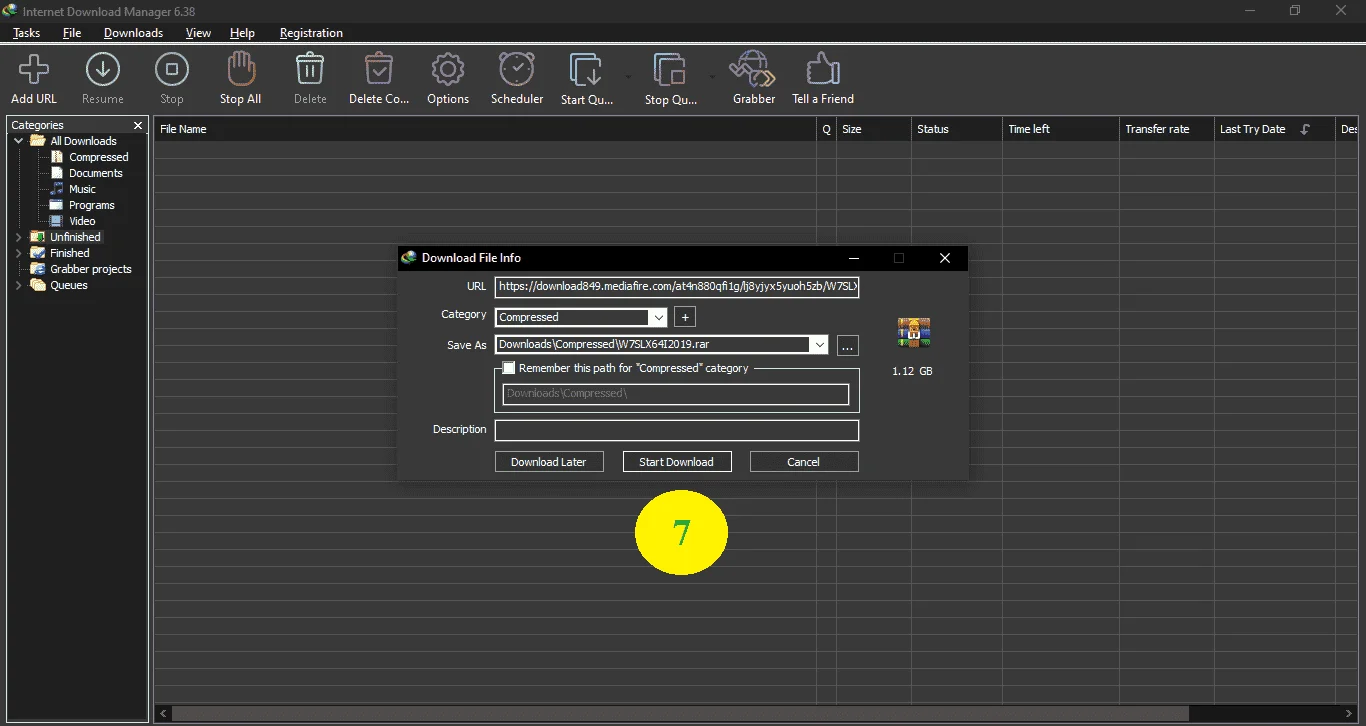Enable Remember this path for Compressed category
The image size is (1366, 726).
click(509, 368)
